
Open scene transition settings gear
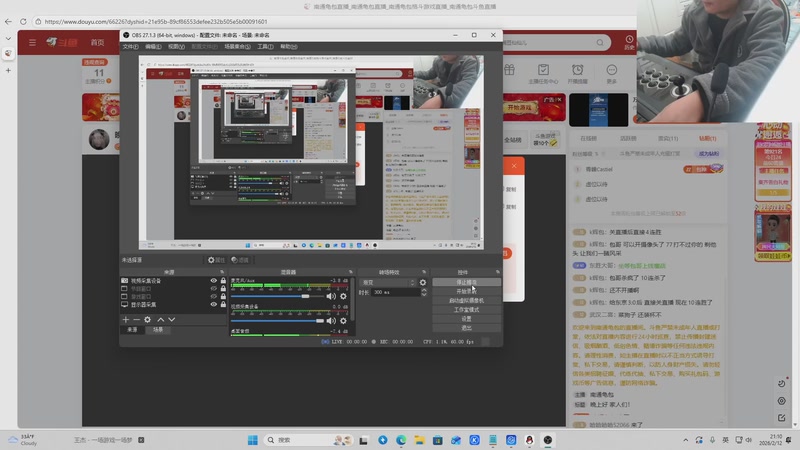pos(422,282)
